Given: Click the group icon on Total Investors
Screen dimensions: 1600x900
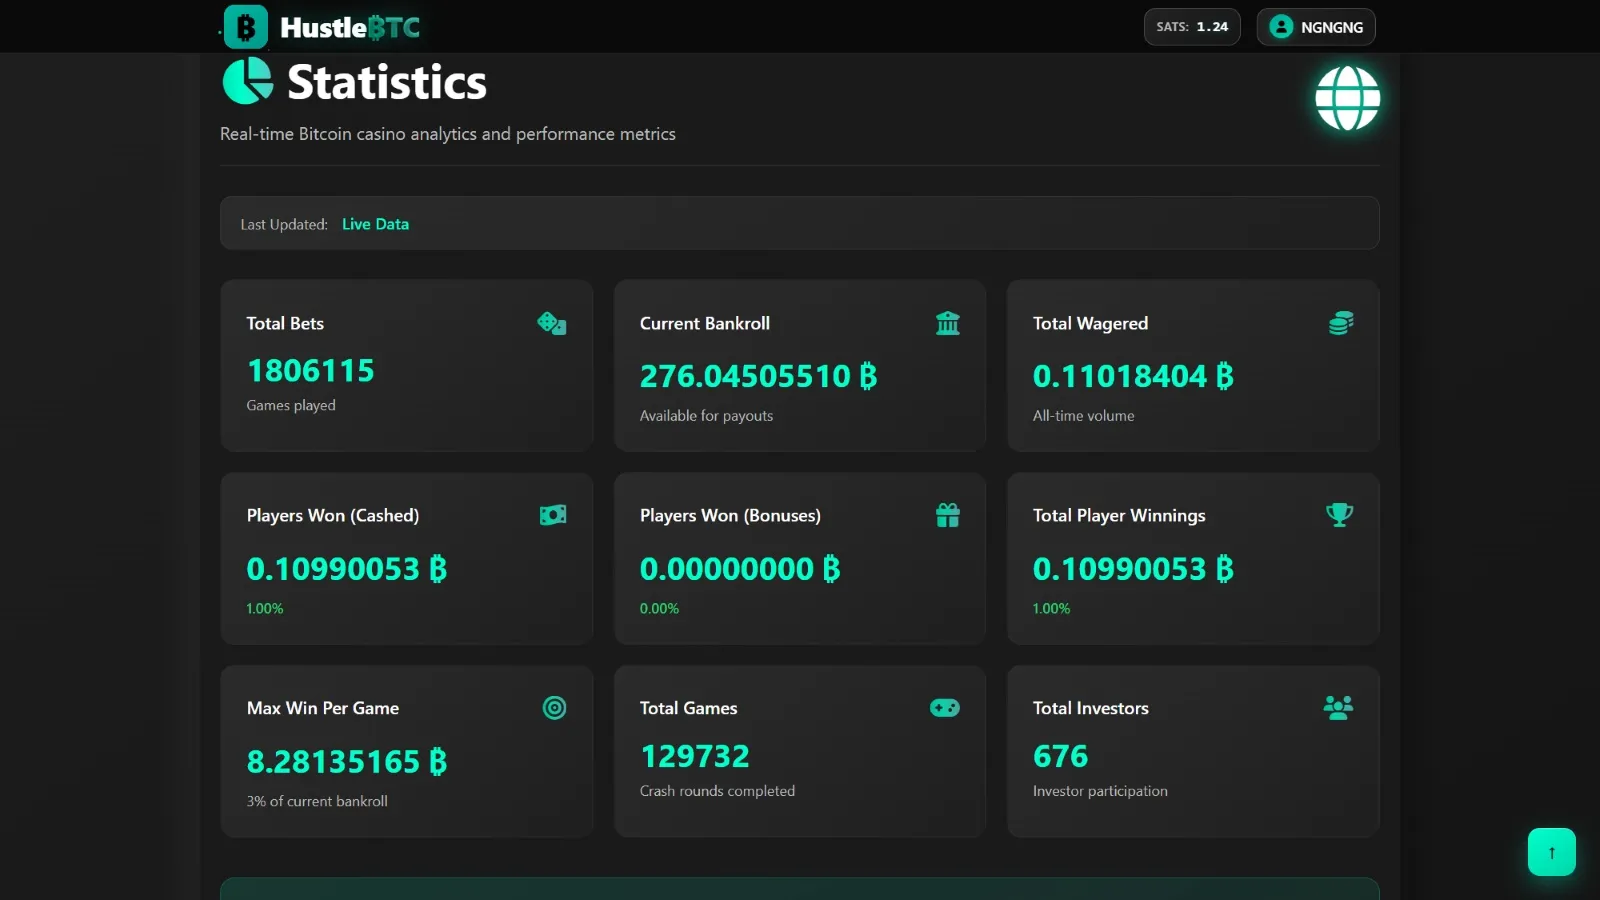Looking at the screenshot, I should tap(1338, 708).
